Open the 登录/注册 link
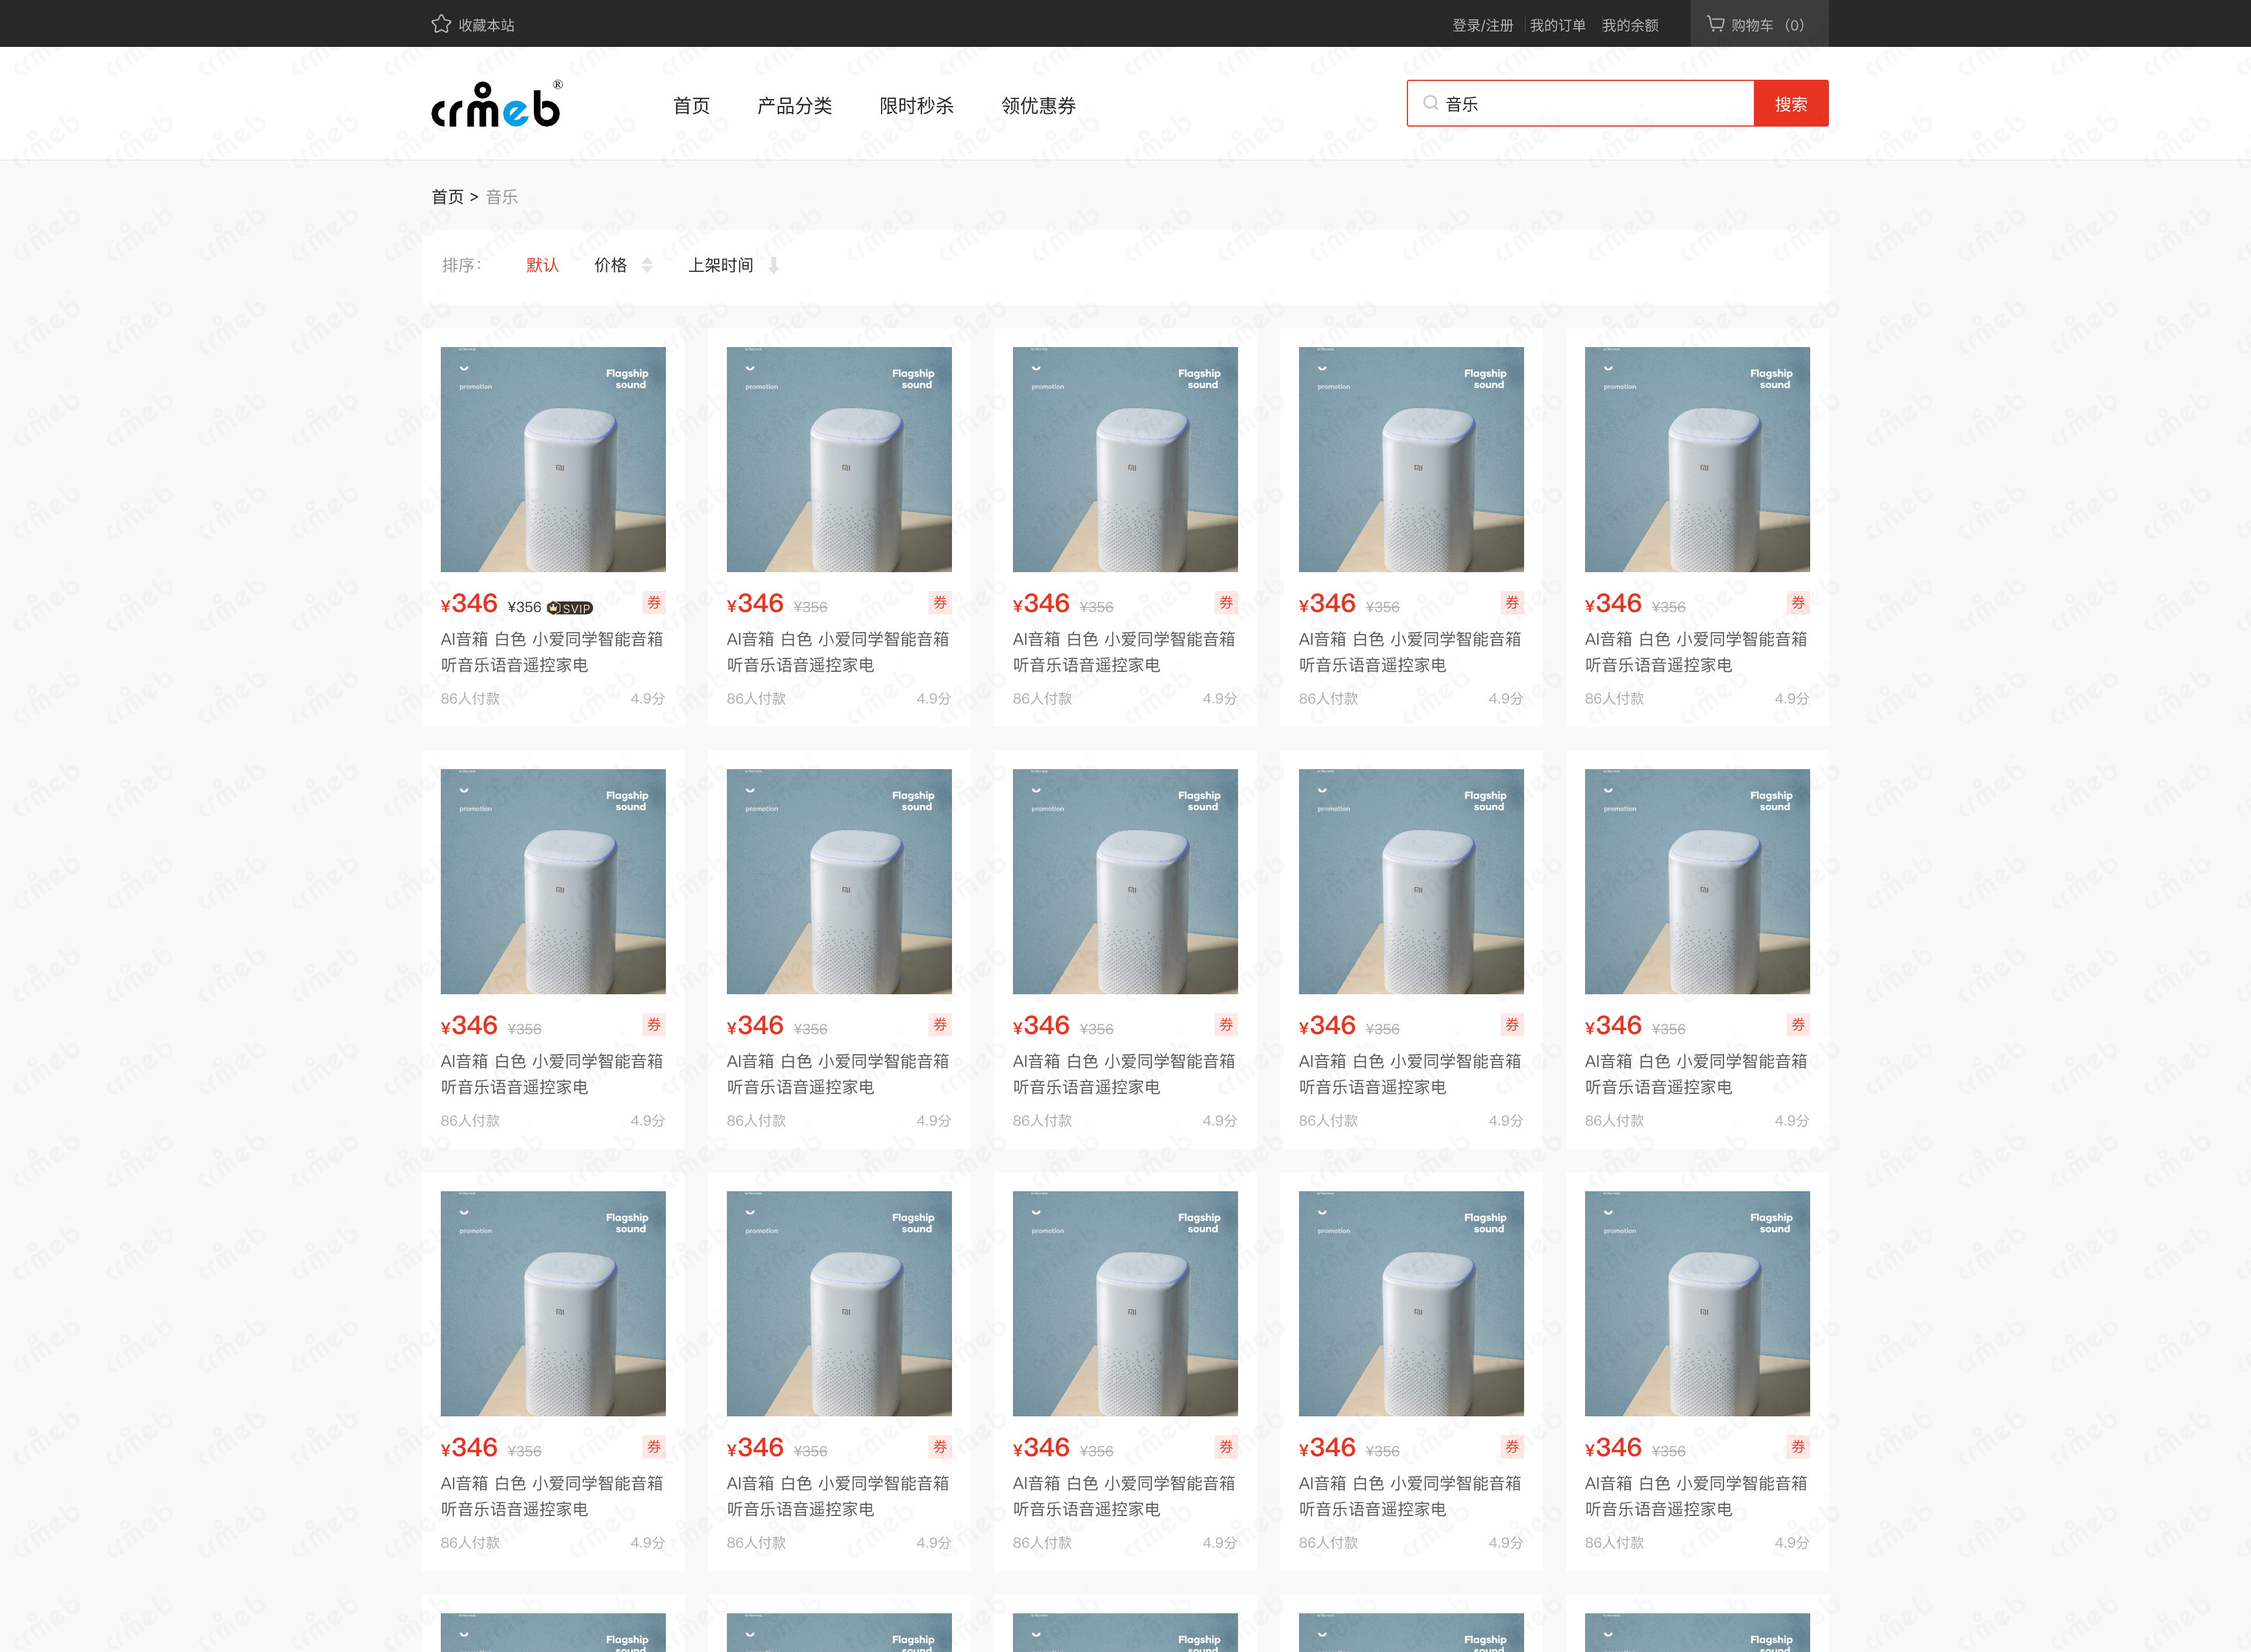This screenshot has height=1652, width=2251. [x=1482, y=25]
